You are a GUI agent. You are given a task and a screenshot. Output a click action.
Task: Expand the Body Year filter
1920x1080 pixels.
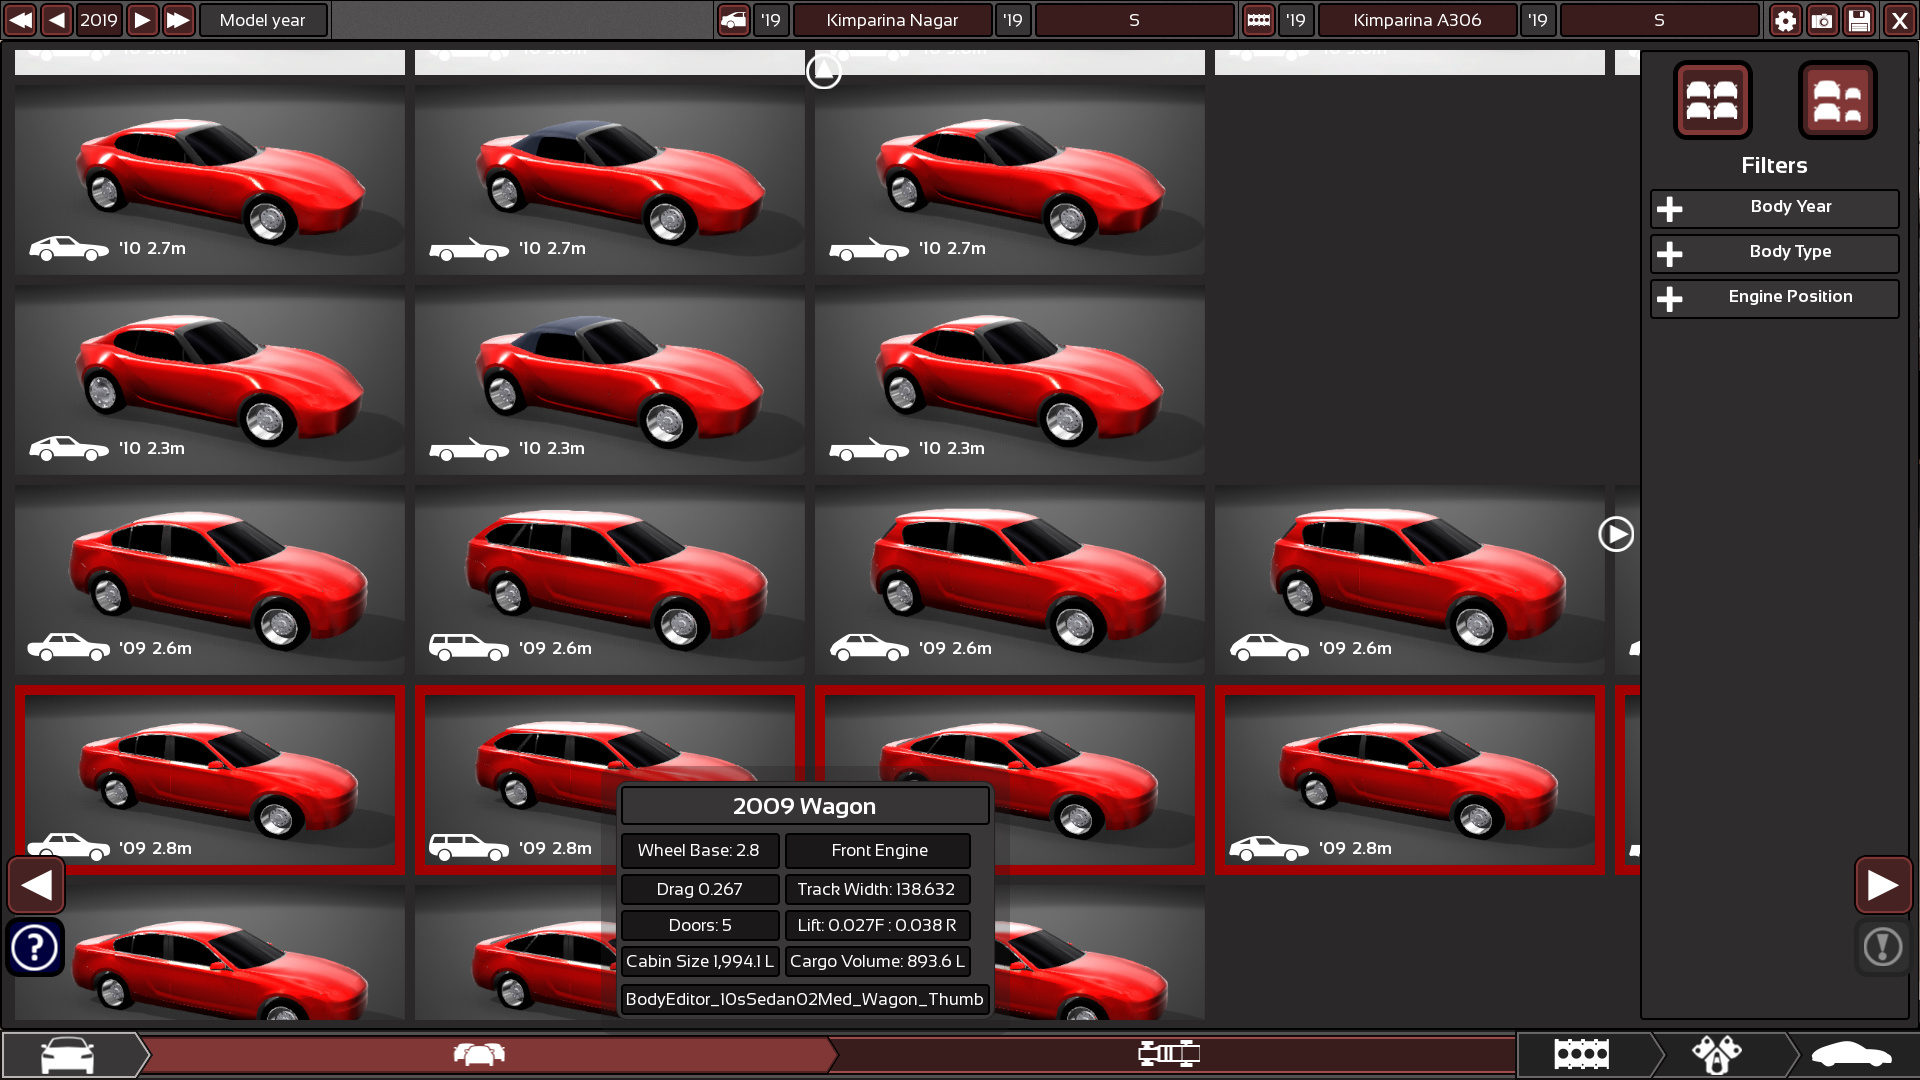pos(1774,208)
